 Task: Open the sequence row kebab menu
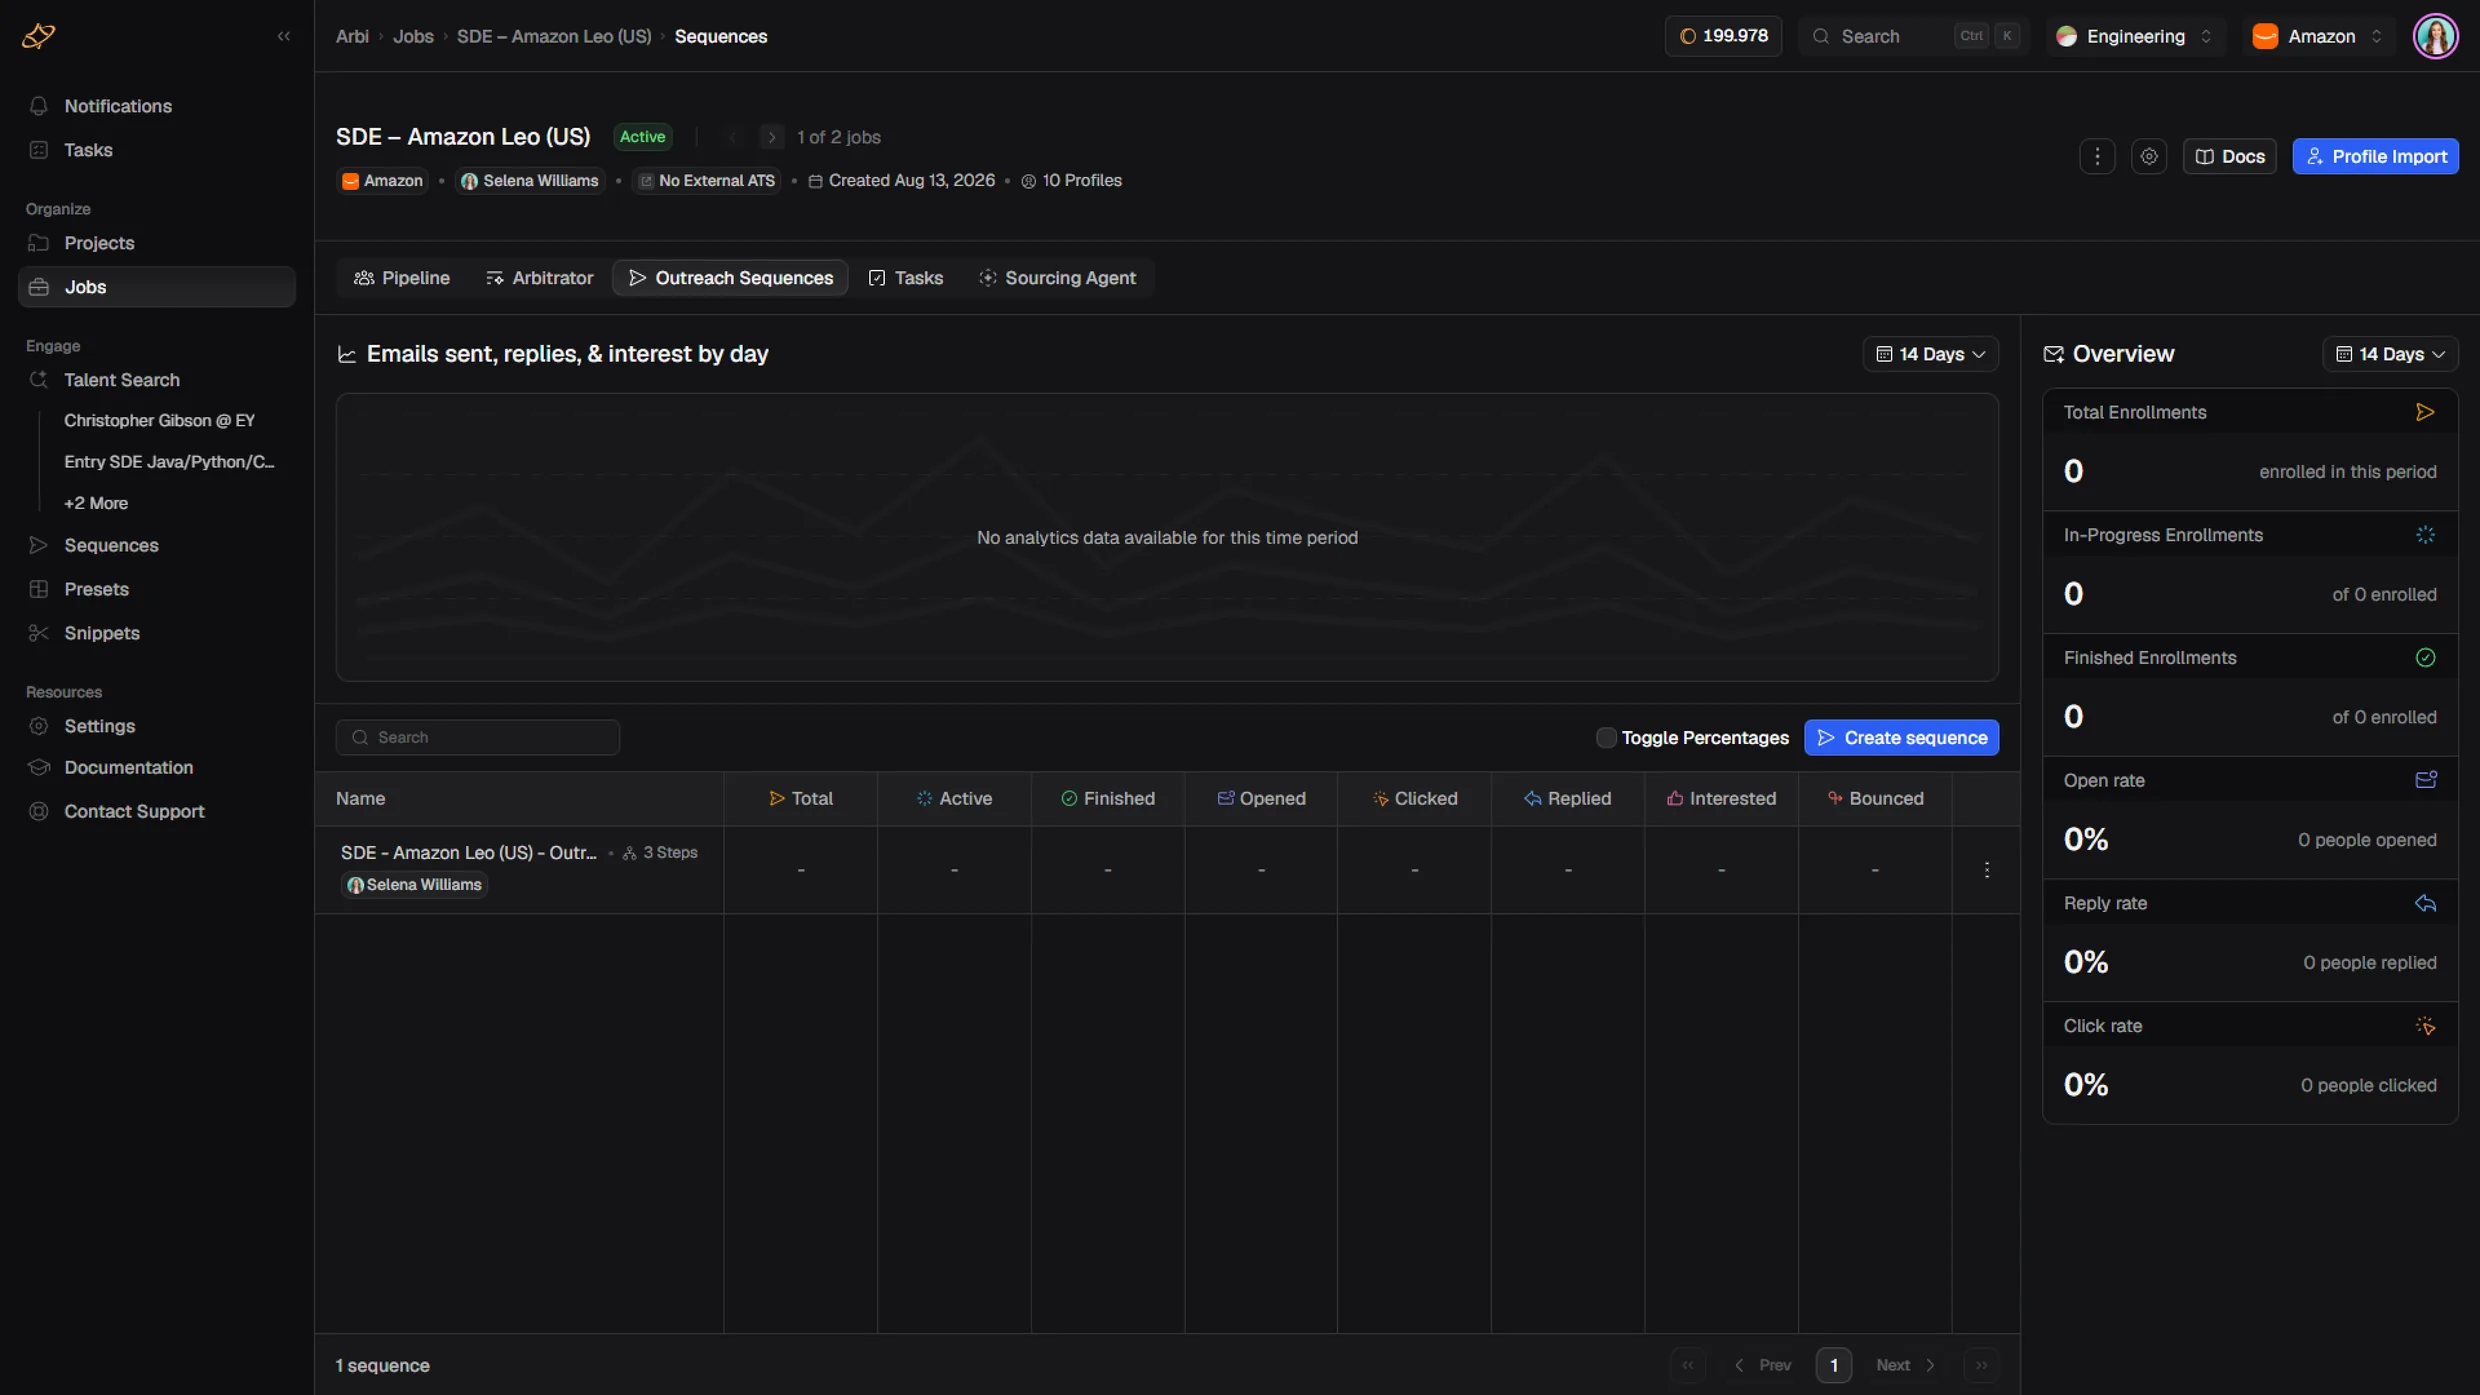pos(1986,871)
